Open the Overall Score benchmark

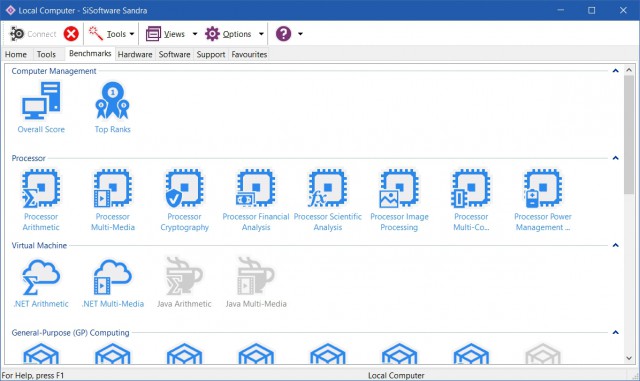pyautogui.click(x=41, y=107)
